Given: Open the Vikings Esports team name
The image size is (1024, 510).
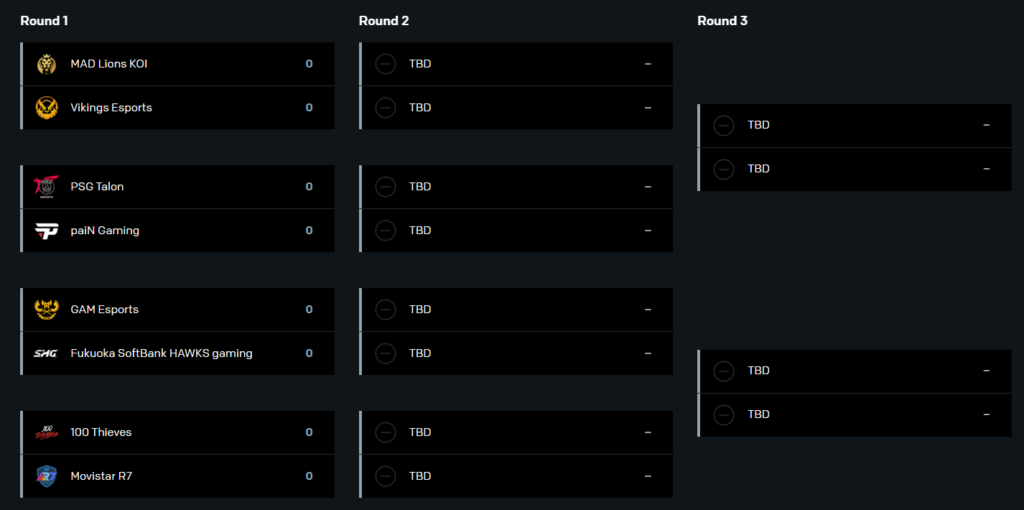Looking at the screenshot, I should click(x=111, y=107).
